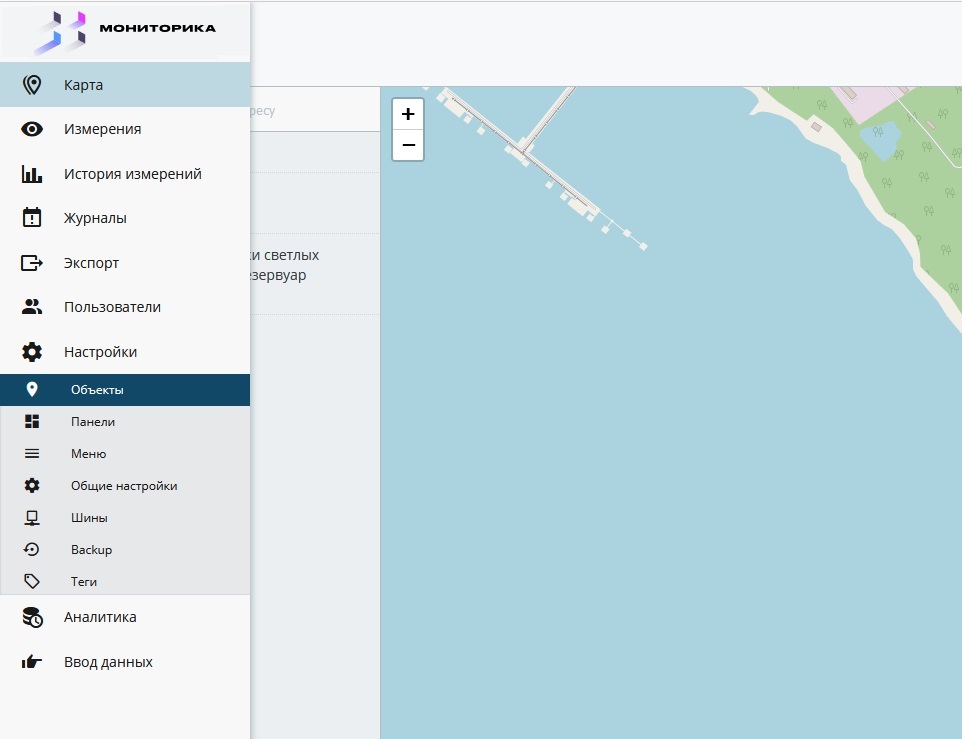Click the map pin icon beside Карта
The height and width of the screenshot is (739, 962).
[32, 85]
